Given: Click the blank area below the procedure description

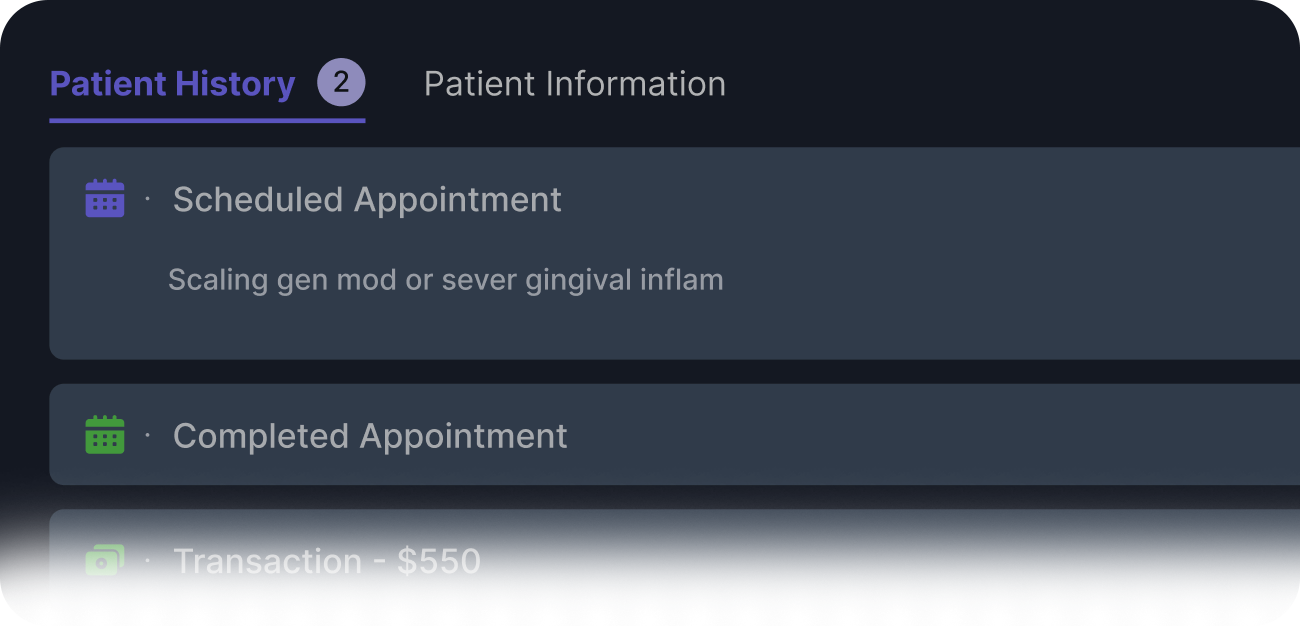Looking at the screenshot, I should (x=445, y=328).
